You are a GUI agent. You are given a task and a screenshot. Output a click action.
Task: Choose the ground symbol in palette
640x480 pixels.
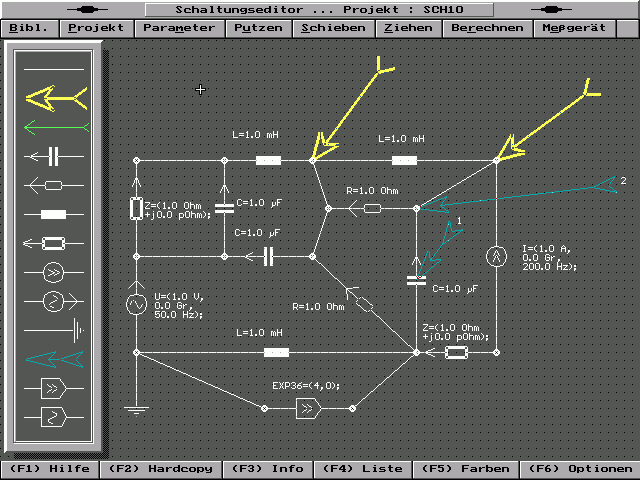pos(54,329)
